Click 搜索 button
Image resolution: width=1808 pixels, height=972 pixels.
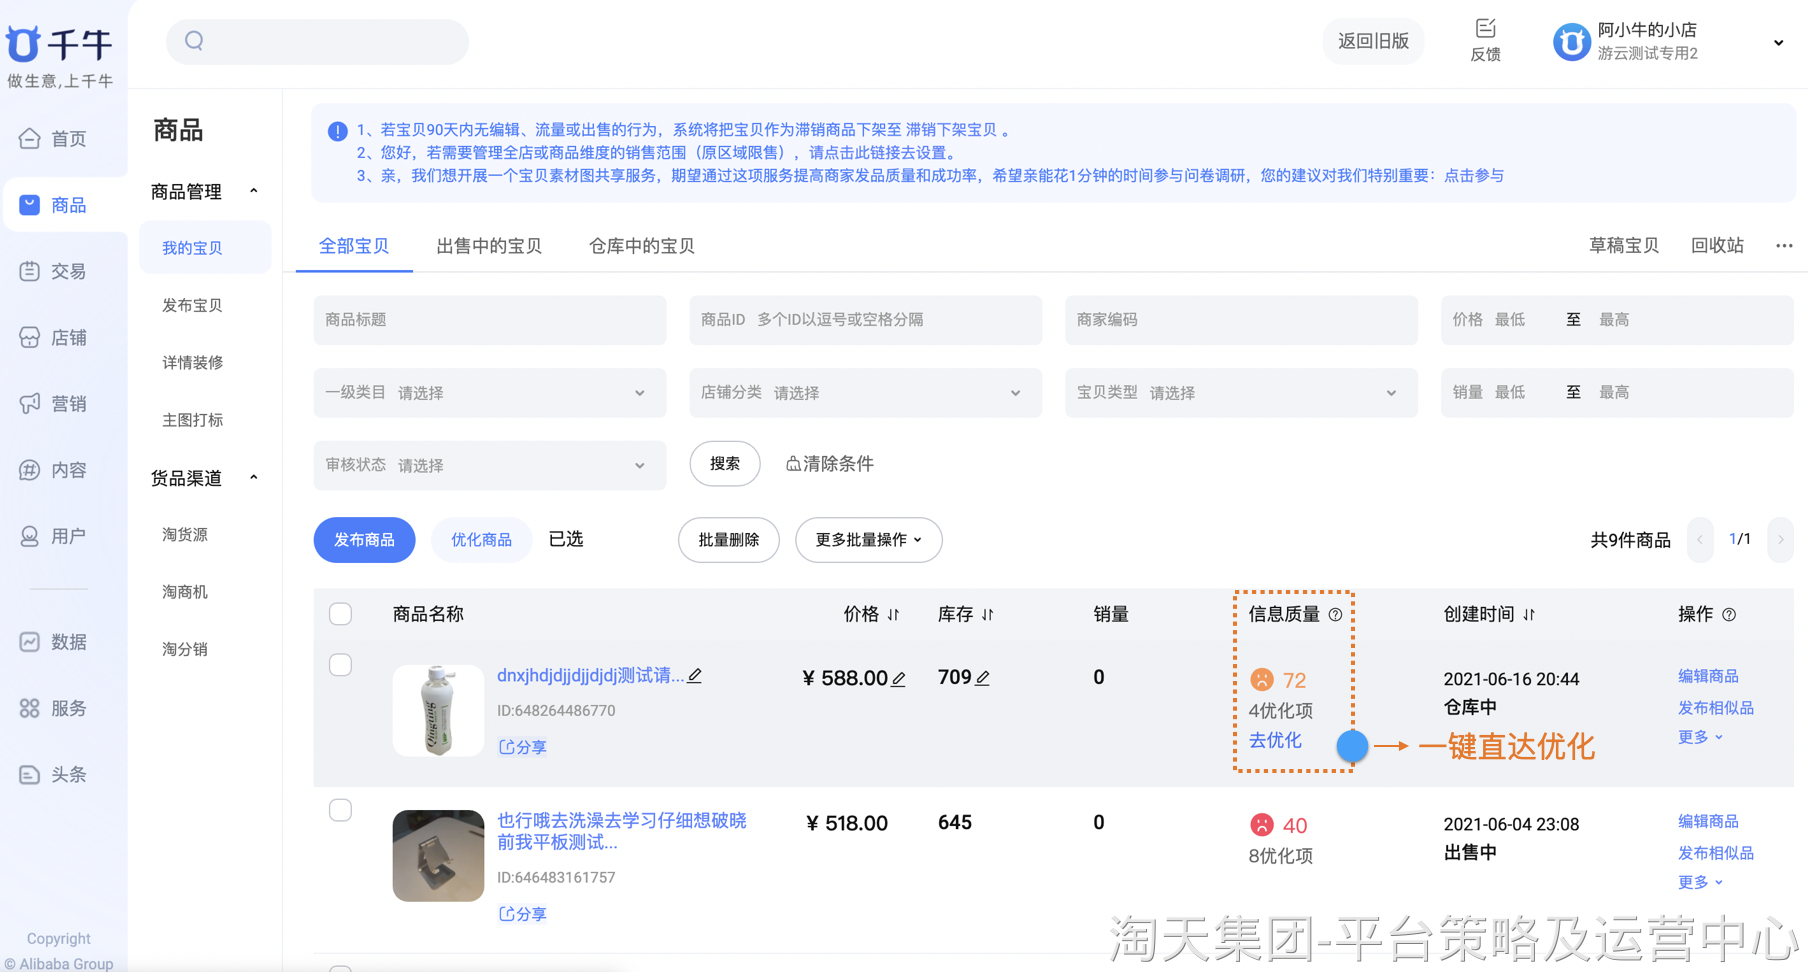coord(725,464)
